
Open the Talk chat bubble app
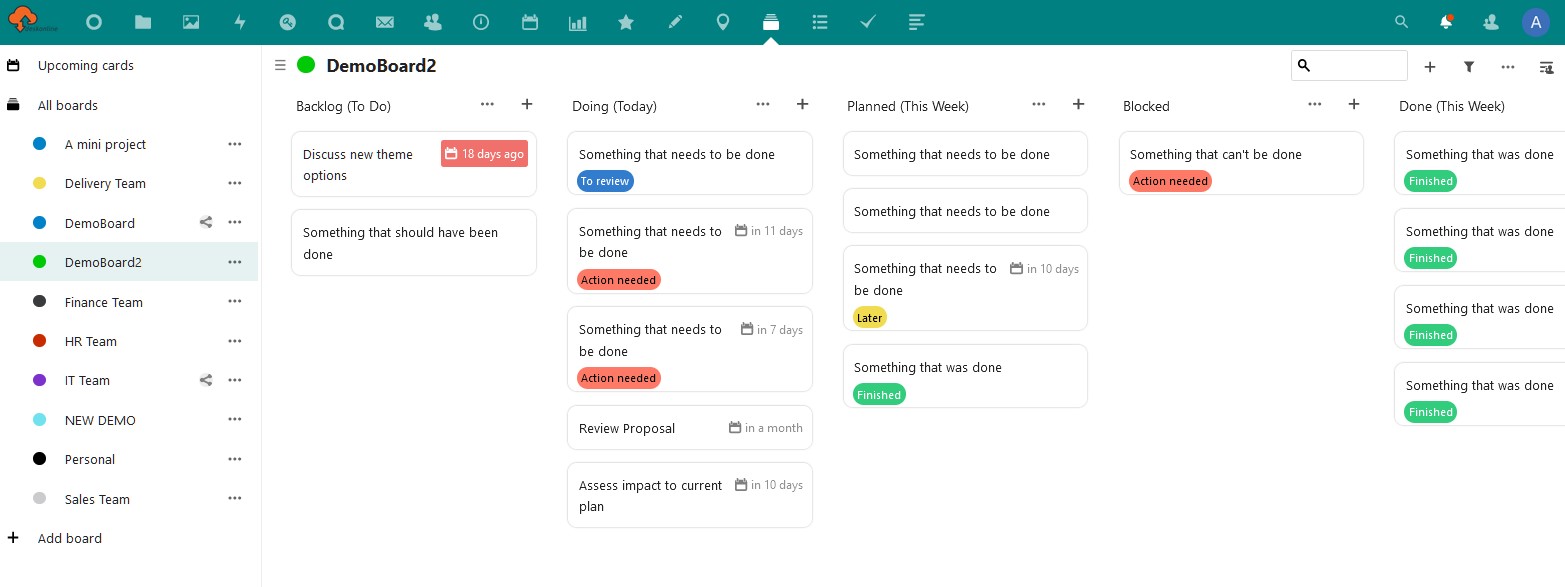coord(336,22)
